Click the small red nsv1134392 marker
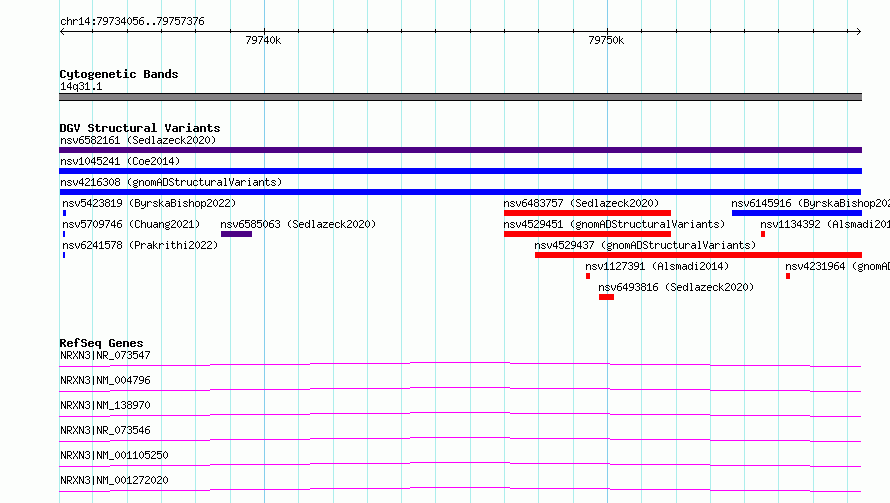 point(763,234)
